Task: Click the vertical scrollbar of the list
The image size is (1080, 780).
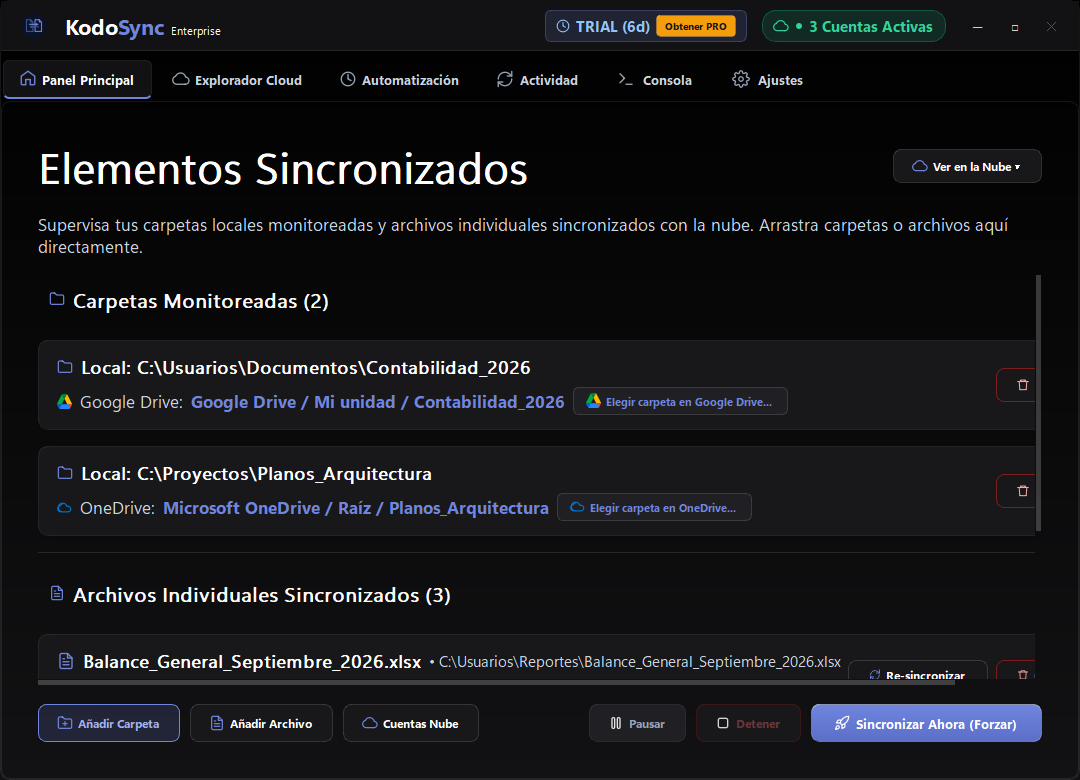Action: coord(1038,403)
